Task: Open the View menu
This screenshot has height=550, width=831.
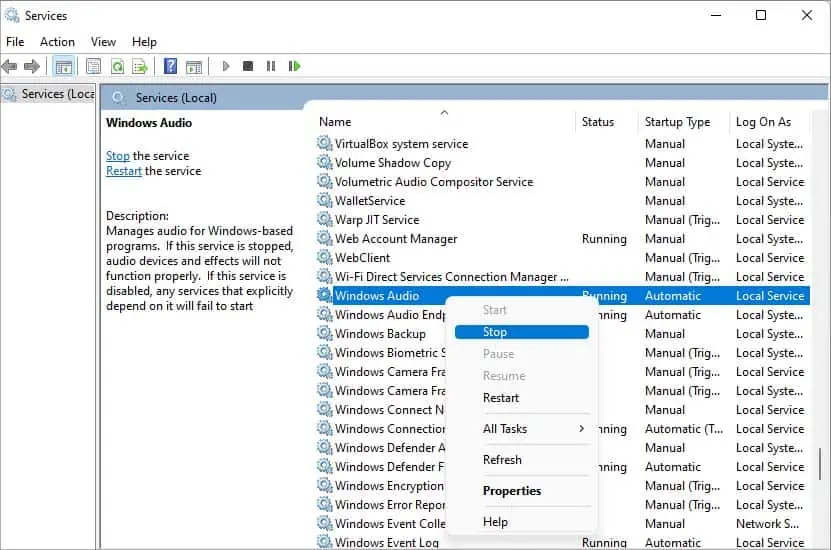Action: coord(103,42)
